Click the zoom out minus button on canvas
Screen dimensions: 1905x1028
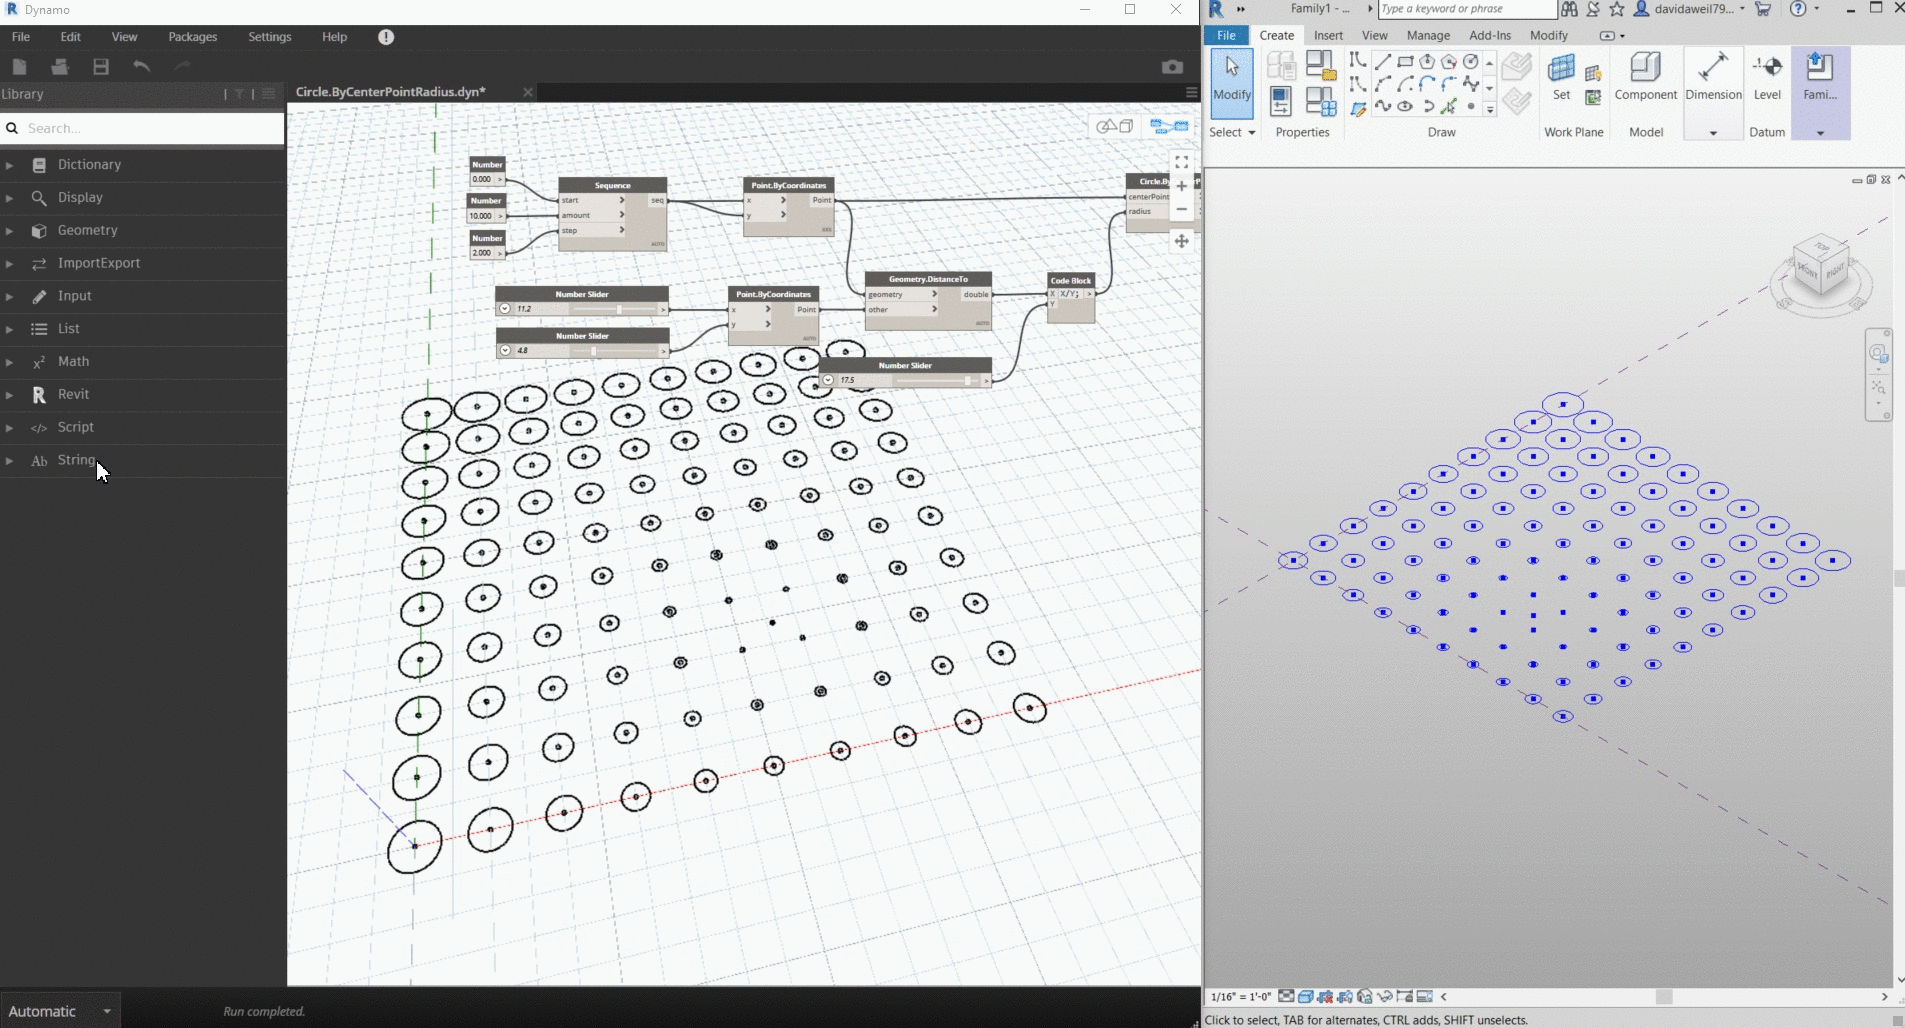pyautogui.click(x=1181, y=209)
